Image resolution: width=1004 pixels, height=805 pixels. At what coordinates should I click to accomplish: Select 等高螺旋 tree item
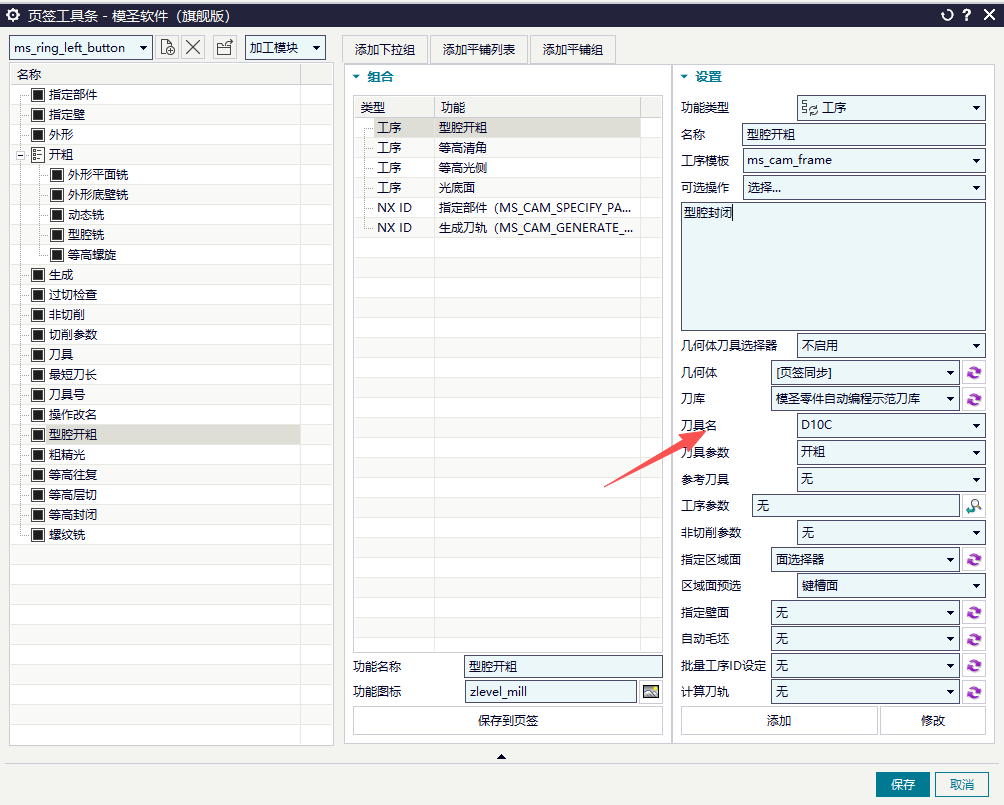pos(92,255)
